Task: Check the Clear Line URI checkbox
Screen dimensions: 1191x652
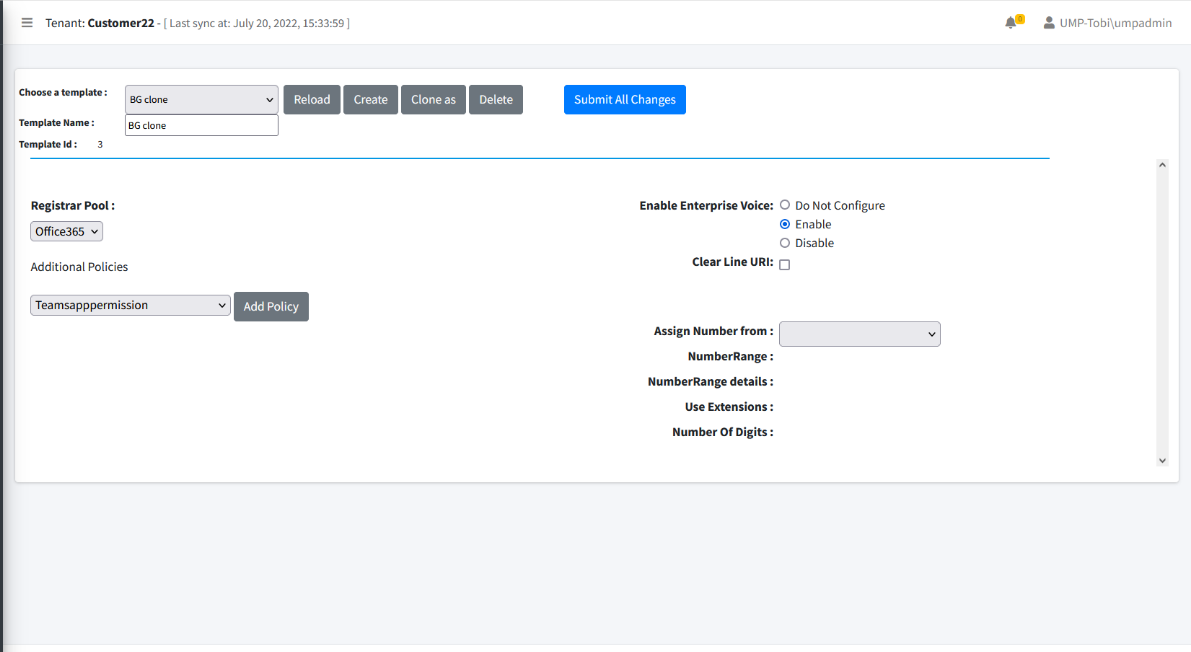Action: point(785,264)
